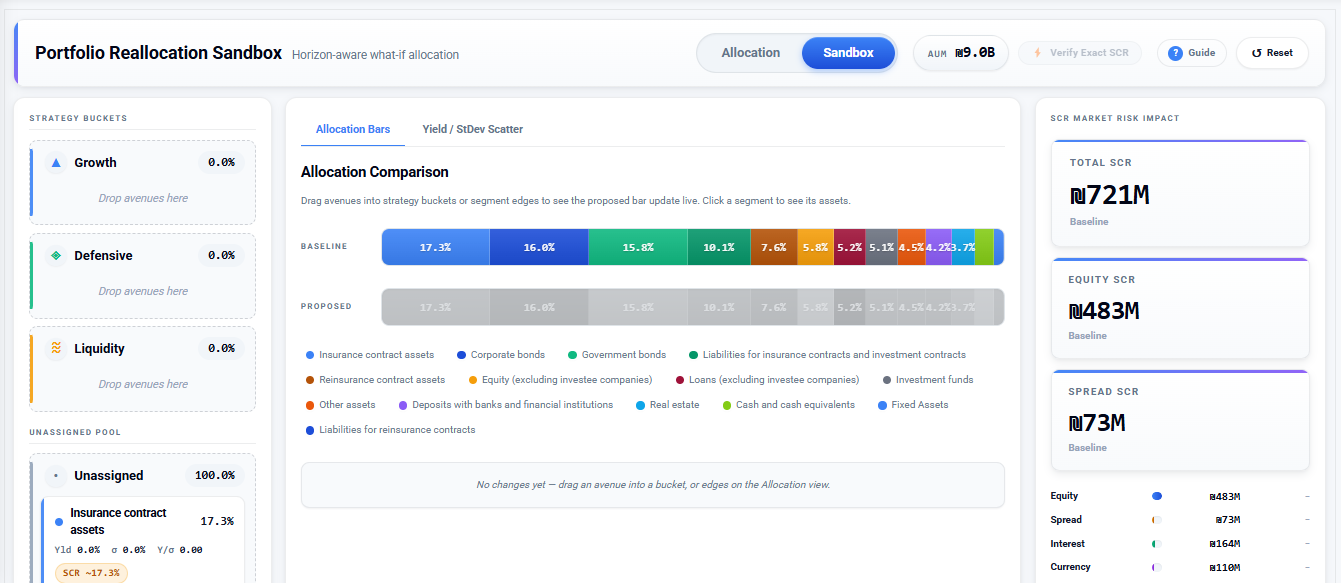The image size is (1341, 583).
Task: Click Deposits with banks legend entry
Action: point(506,405)
